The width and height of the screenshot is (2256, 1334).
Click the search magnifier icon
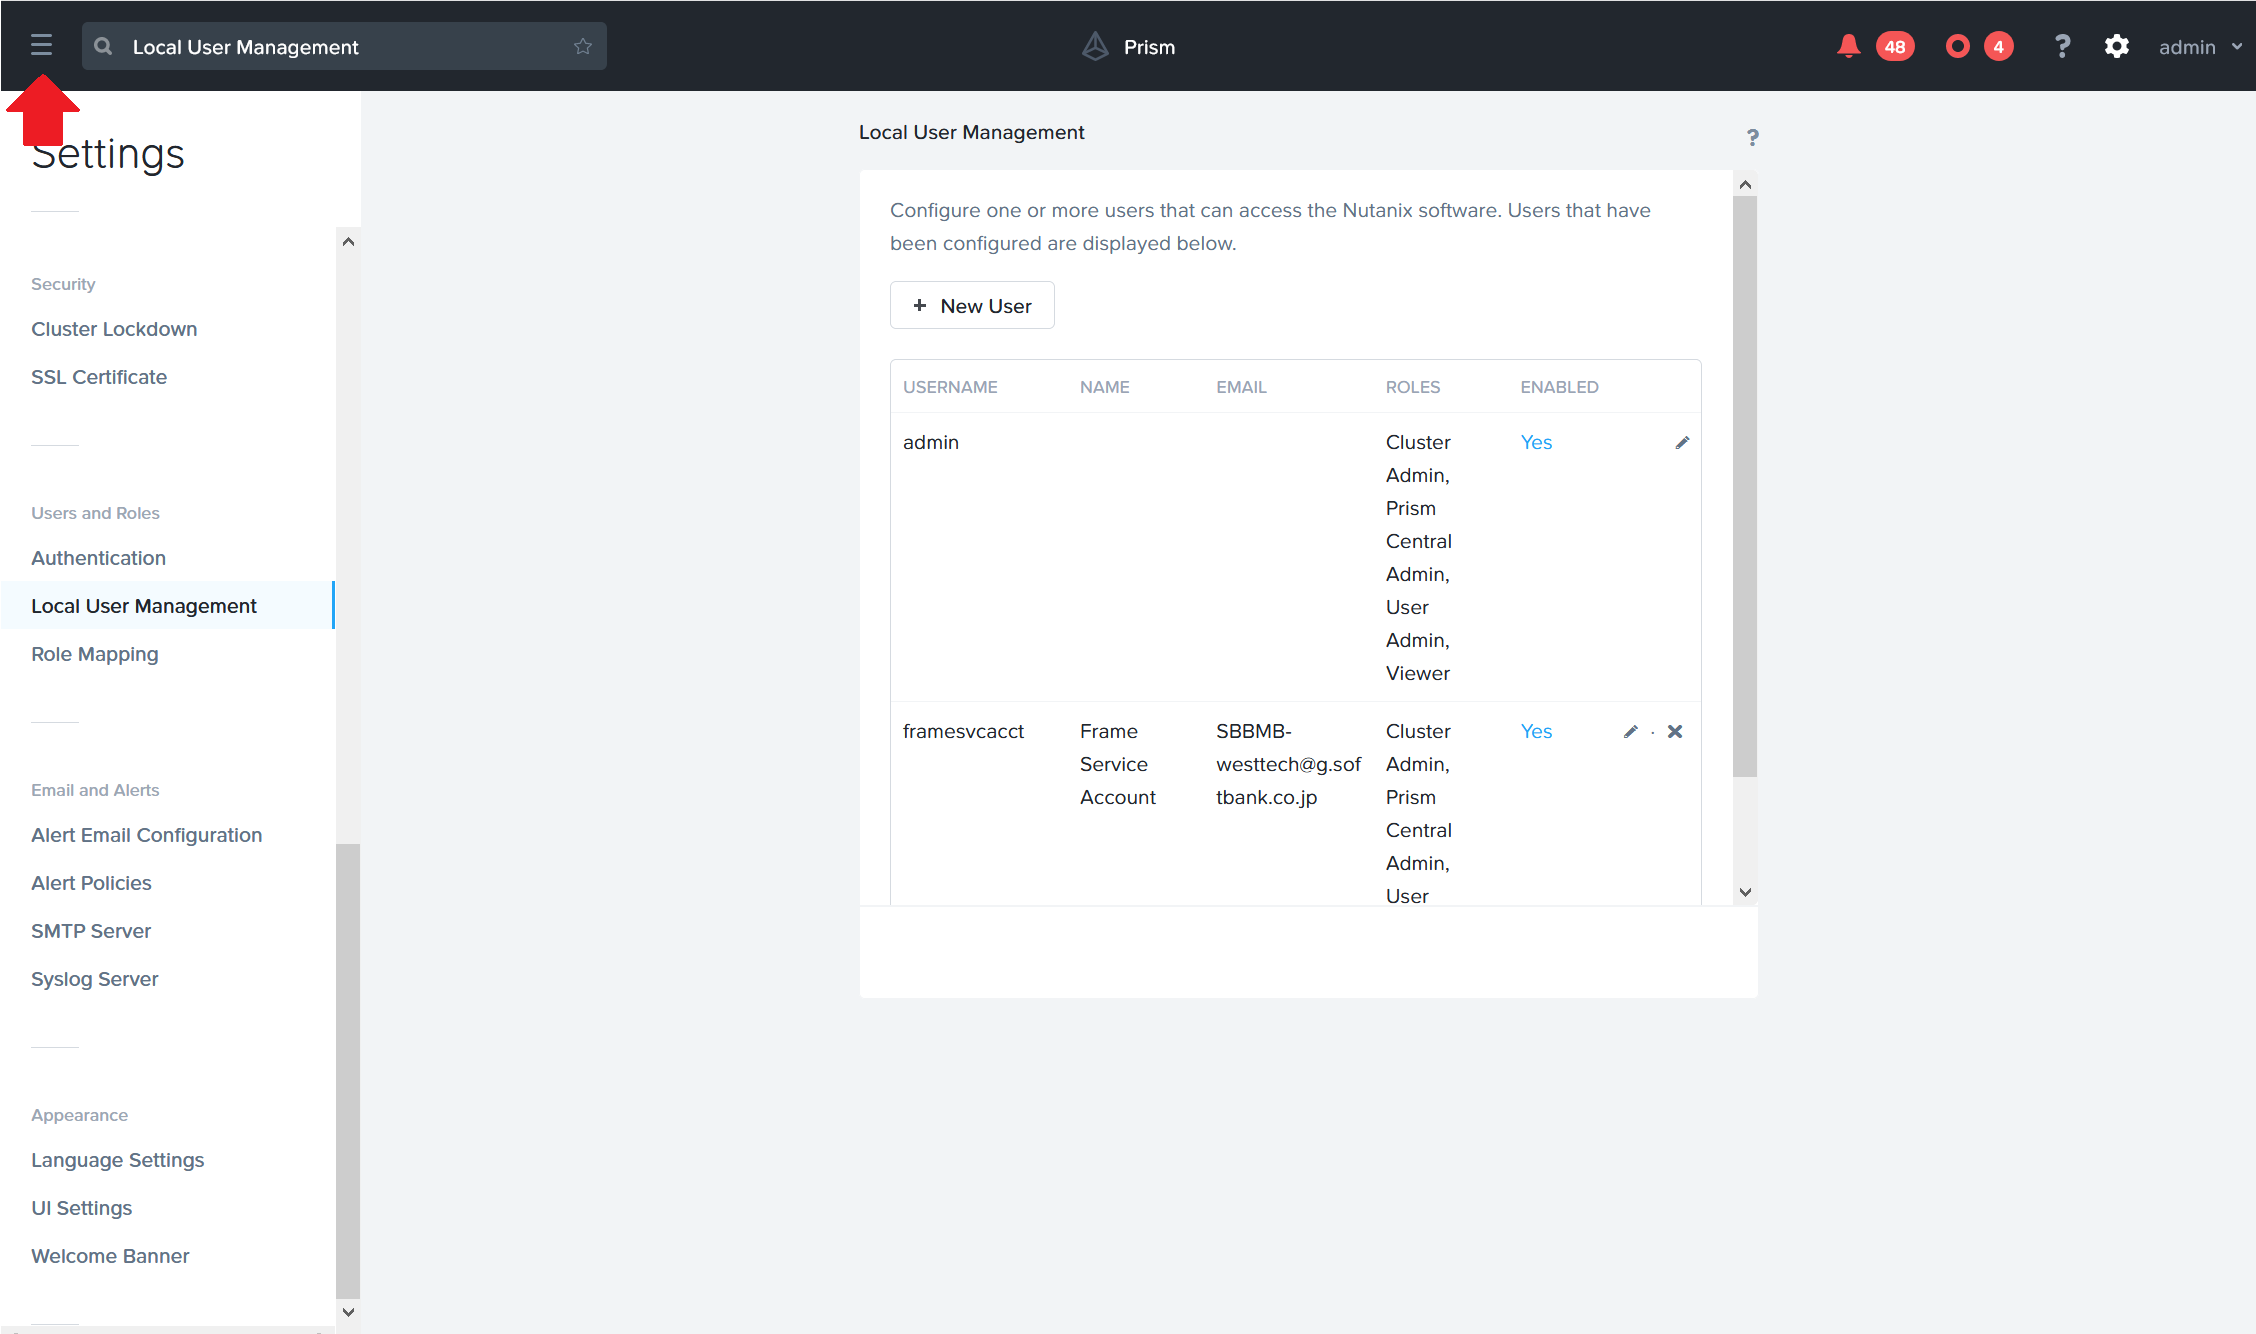point(103,46)
